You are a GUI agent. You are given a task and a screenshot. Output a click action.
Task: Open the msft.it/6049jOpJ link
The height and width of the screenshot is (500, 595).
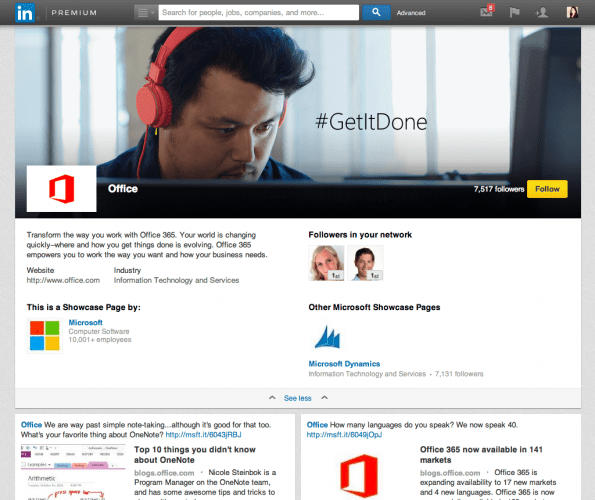coord(344,435)
